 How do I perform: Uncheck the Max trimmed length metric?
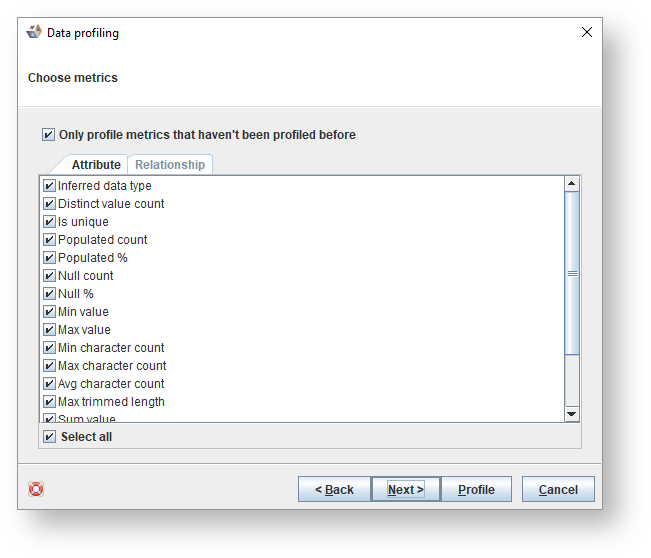coord(49,402)
